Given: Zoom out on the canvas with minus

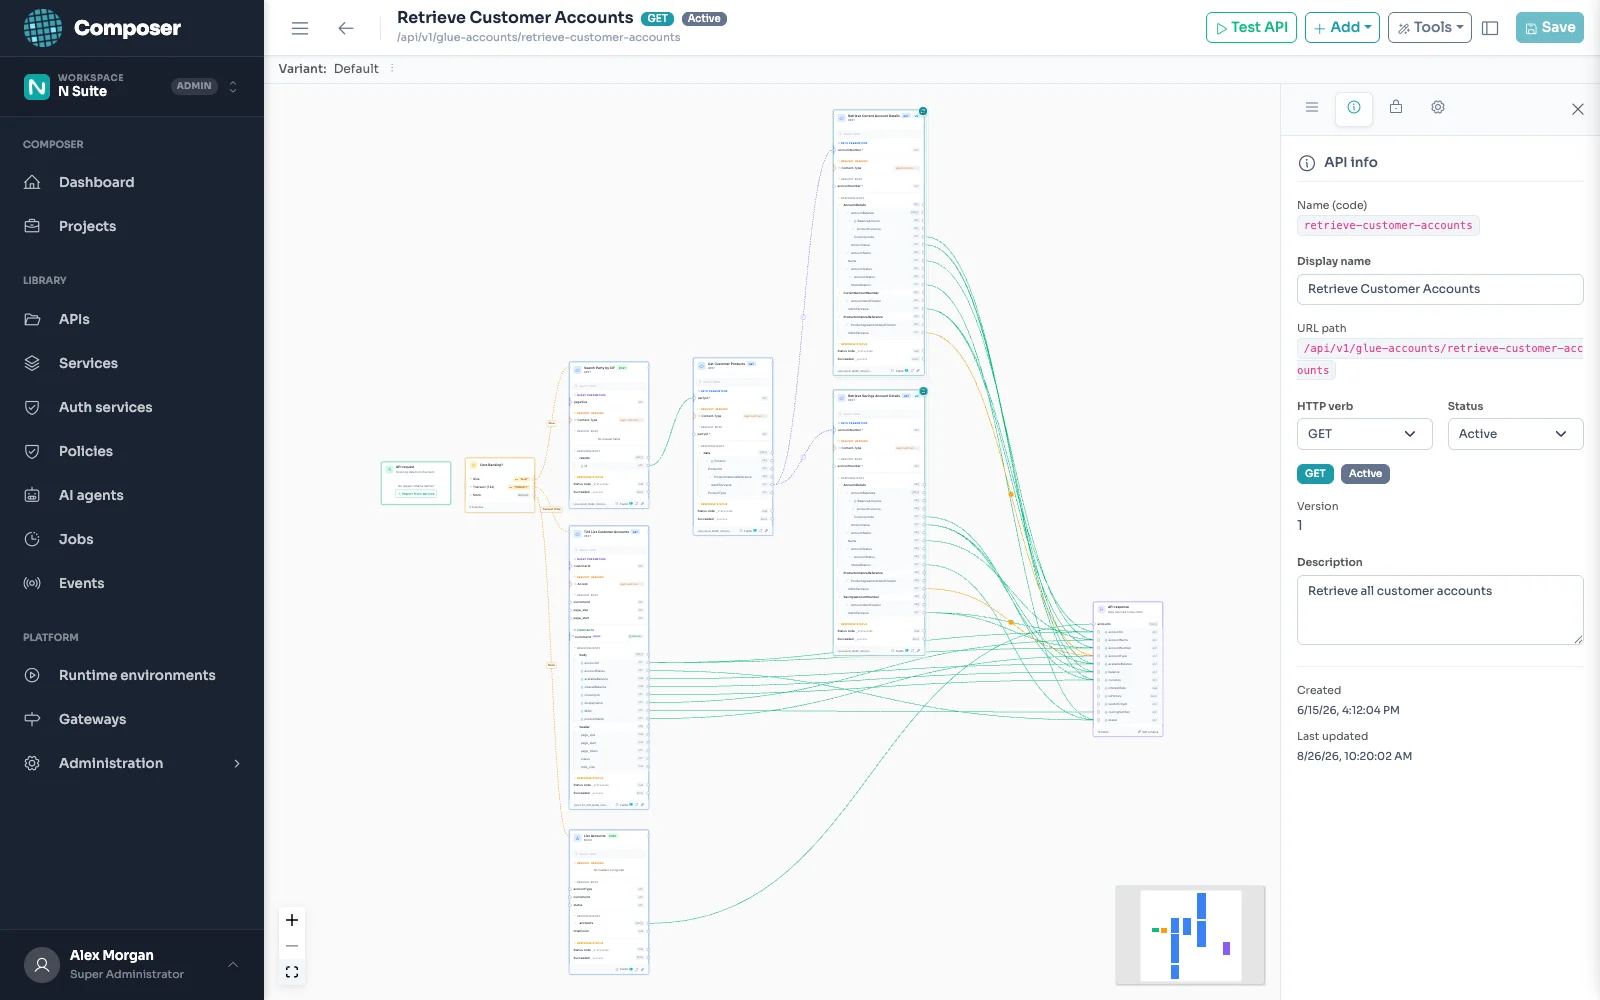Looking at the screenshot, I should click(x=292, y=946).
